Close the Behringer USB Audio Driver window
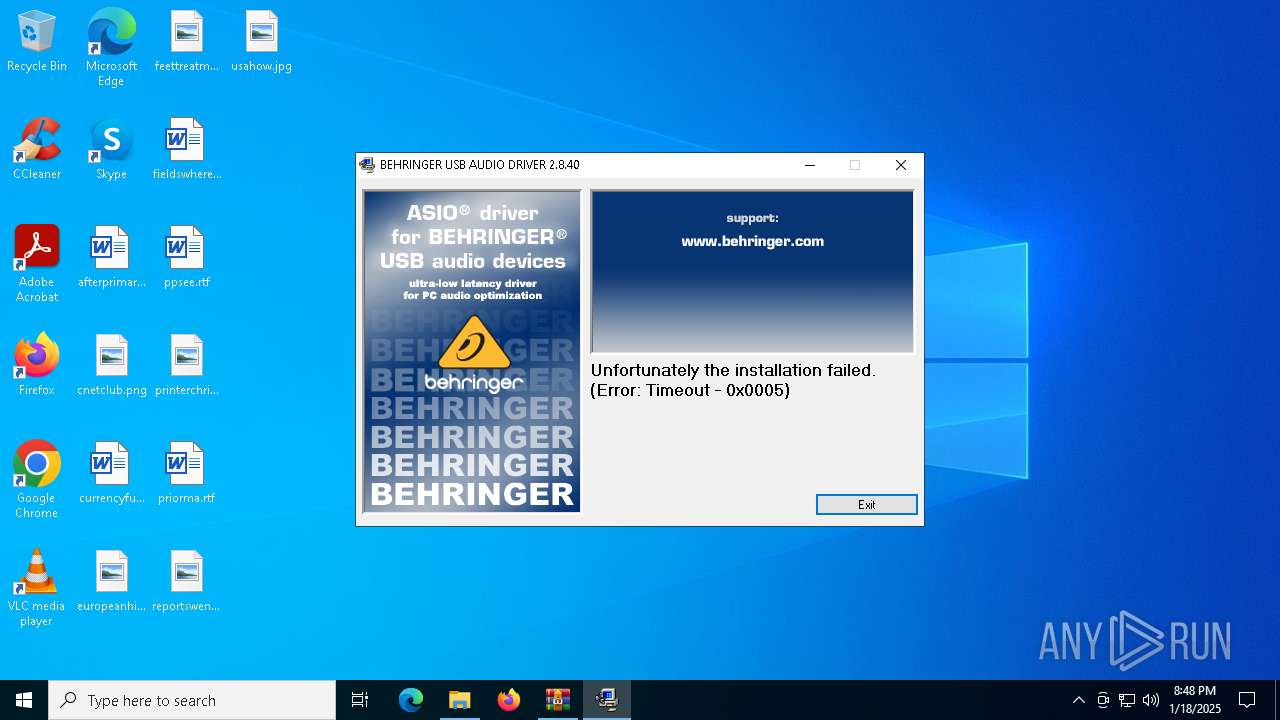This screenshot has height=720, width=1280. click(x=901, y=165)
